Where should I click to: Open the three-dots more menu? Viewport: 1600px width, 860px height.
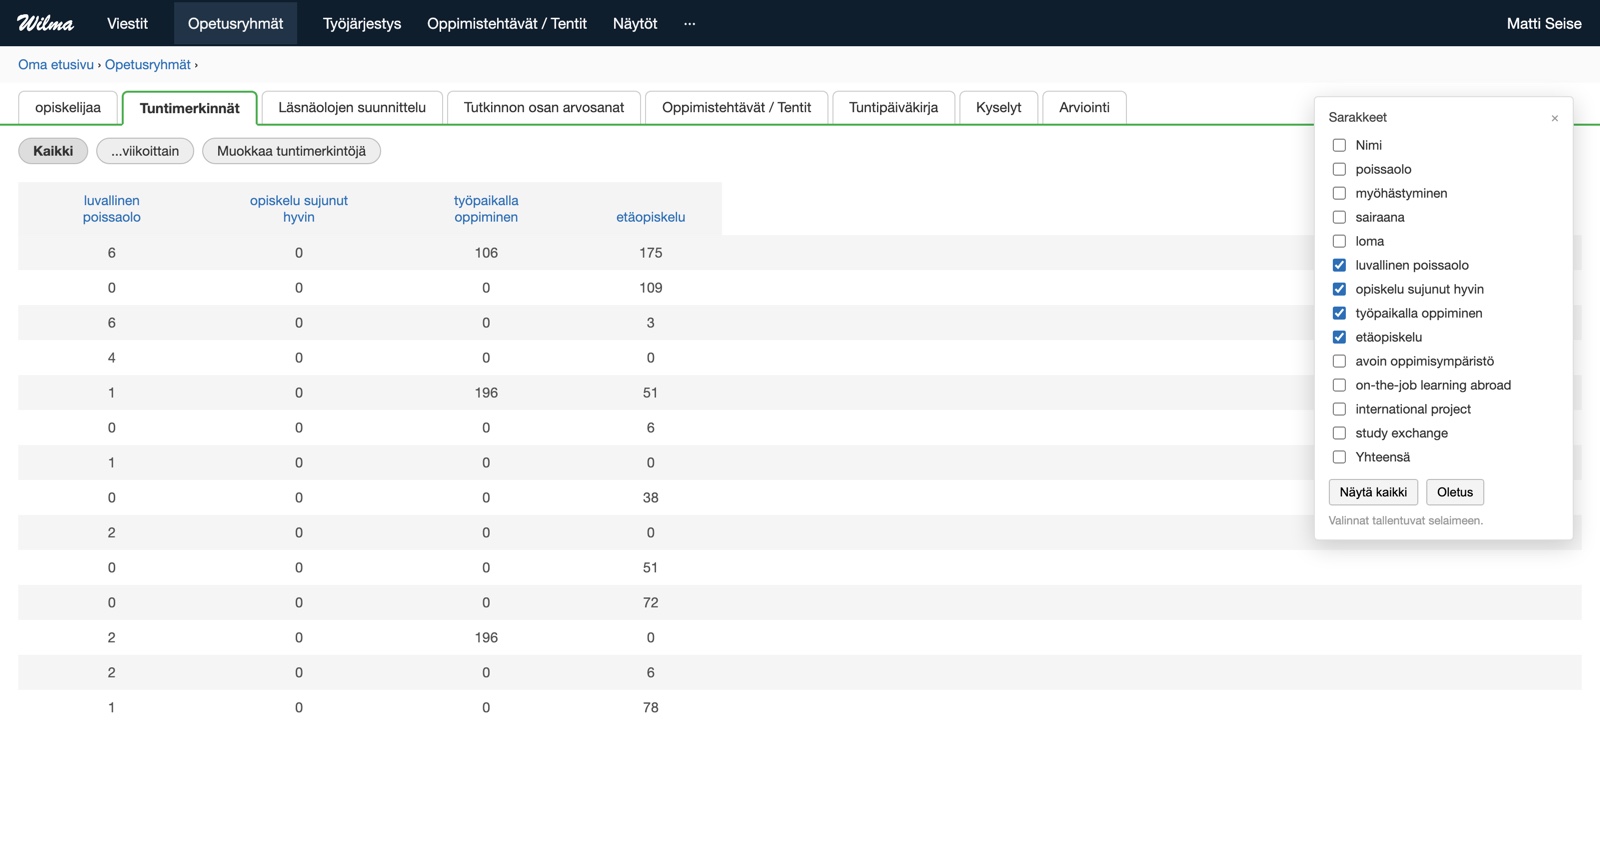click(x=689, y=23)
